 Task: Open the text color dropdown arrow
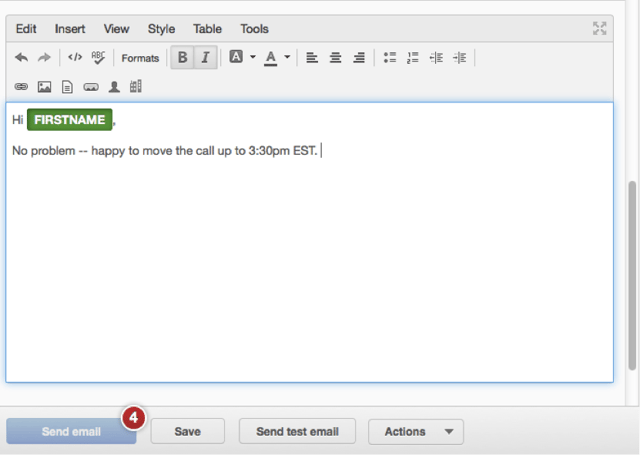tap(287, 57)
